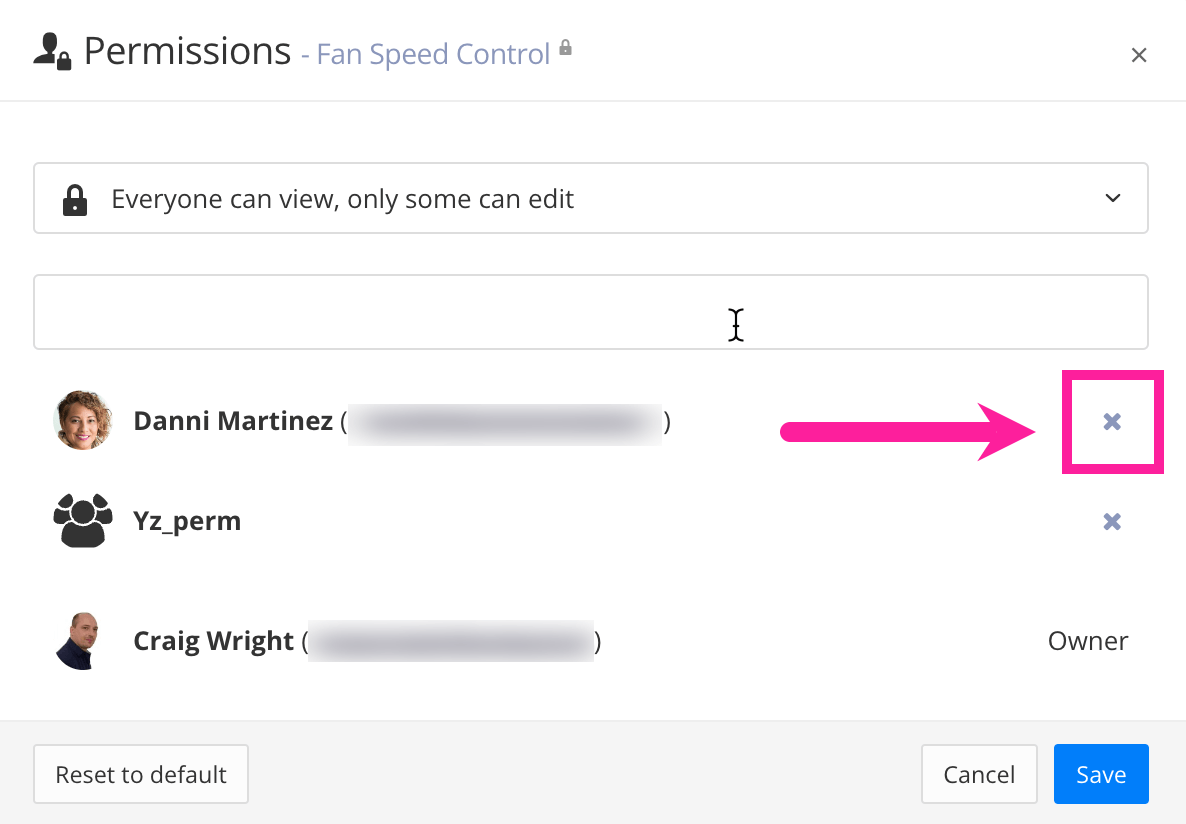Viewport: 1186px width, 824px height.
Task: Click the lock icon next to Fan Speed Control
Action: click(566, 46)
